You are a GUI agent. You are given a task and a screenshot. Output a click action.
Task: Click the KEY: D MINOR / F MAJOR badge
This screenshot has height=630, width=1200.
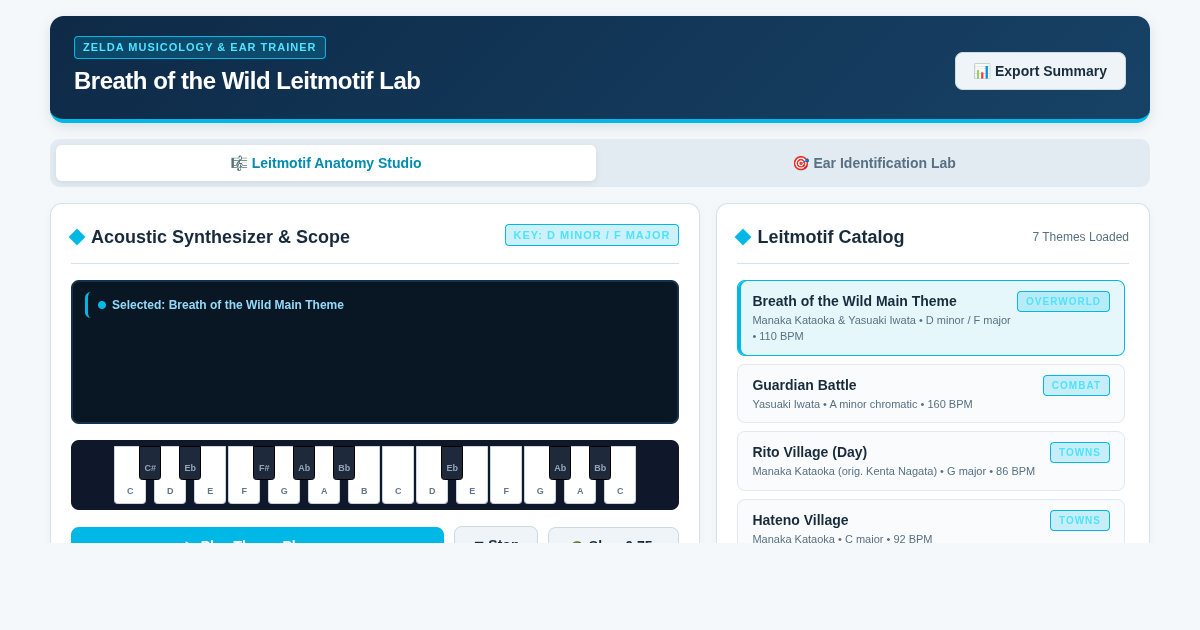(592, 235)
